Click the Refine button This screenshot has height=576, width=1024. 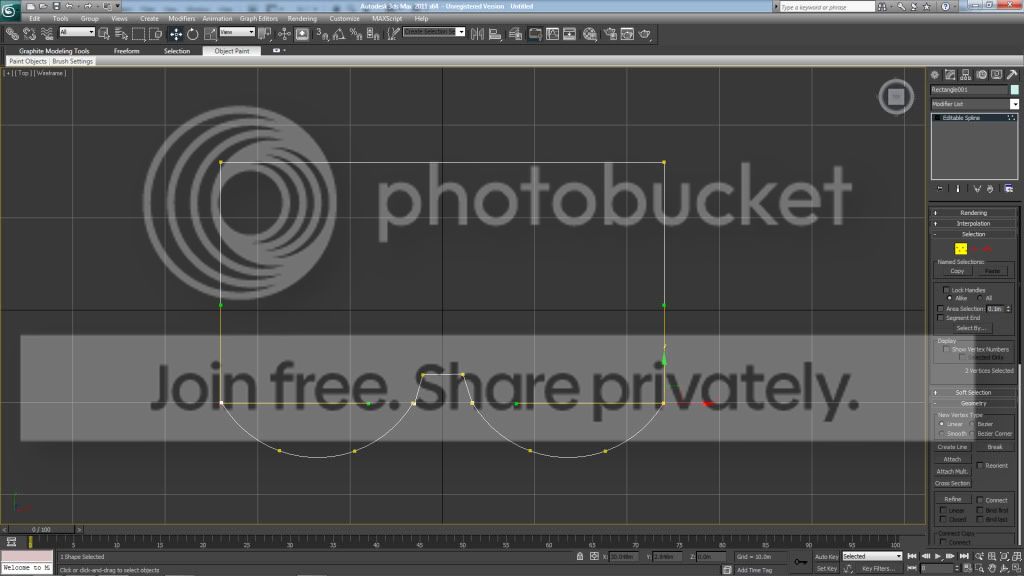952,500
